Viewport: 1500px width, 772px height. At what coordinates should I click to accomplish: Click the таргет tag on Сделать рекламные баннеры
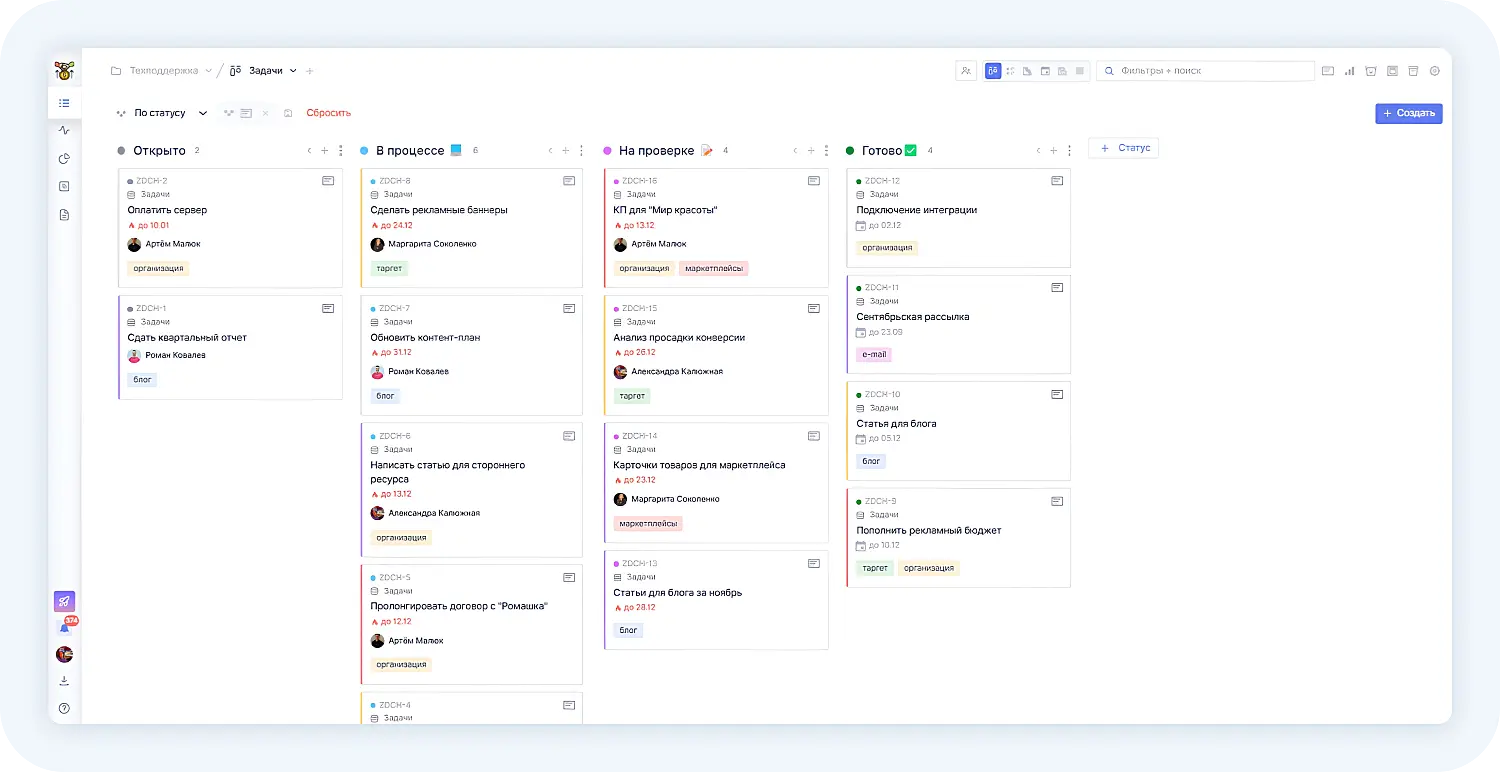390,268
